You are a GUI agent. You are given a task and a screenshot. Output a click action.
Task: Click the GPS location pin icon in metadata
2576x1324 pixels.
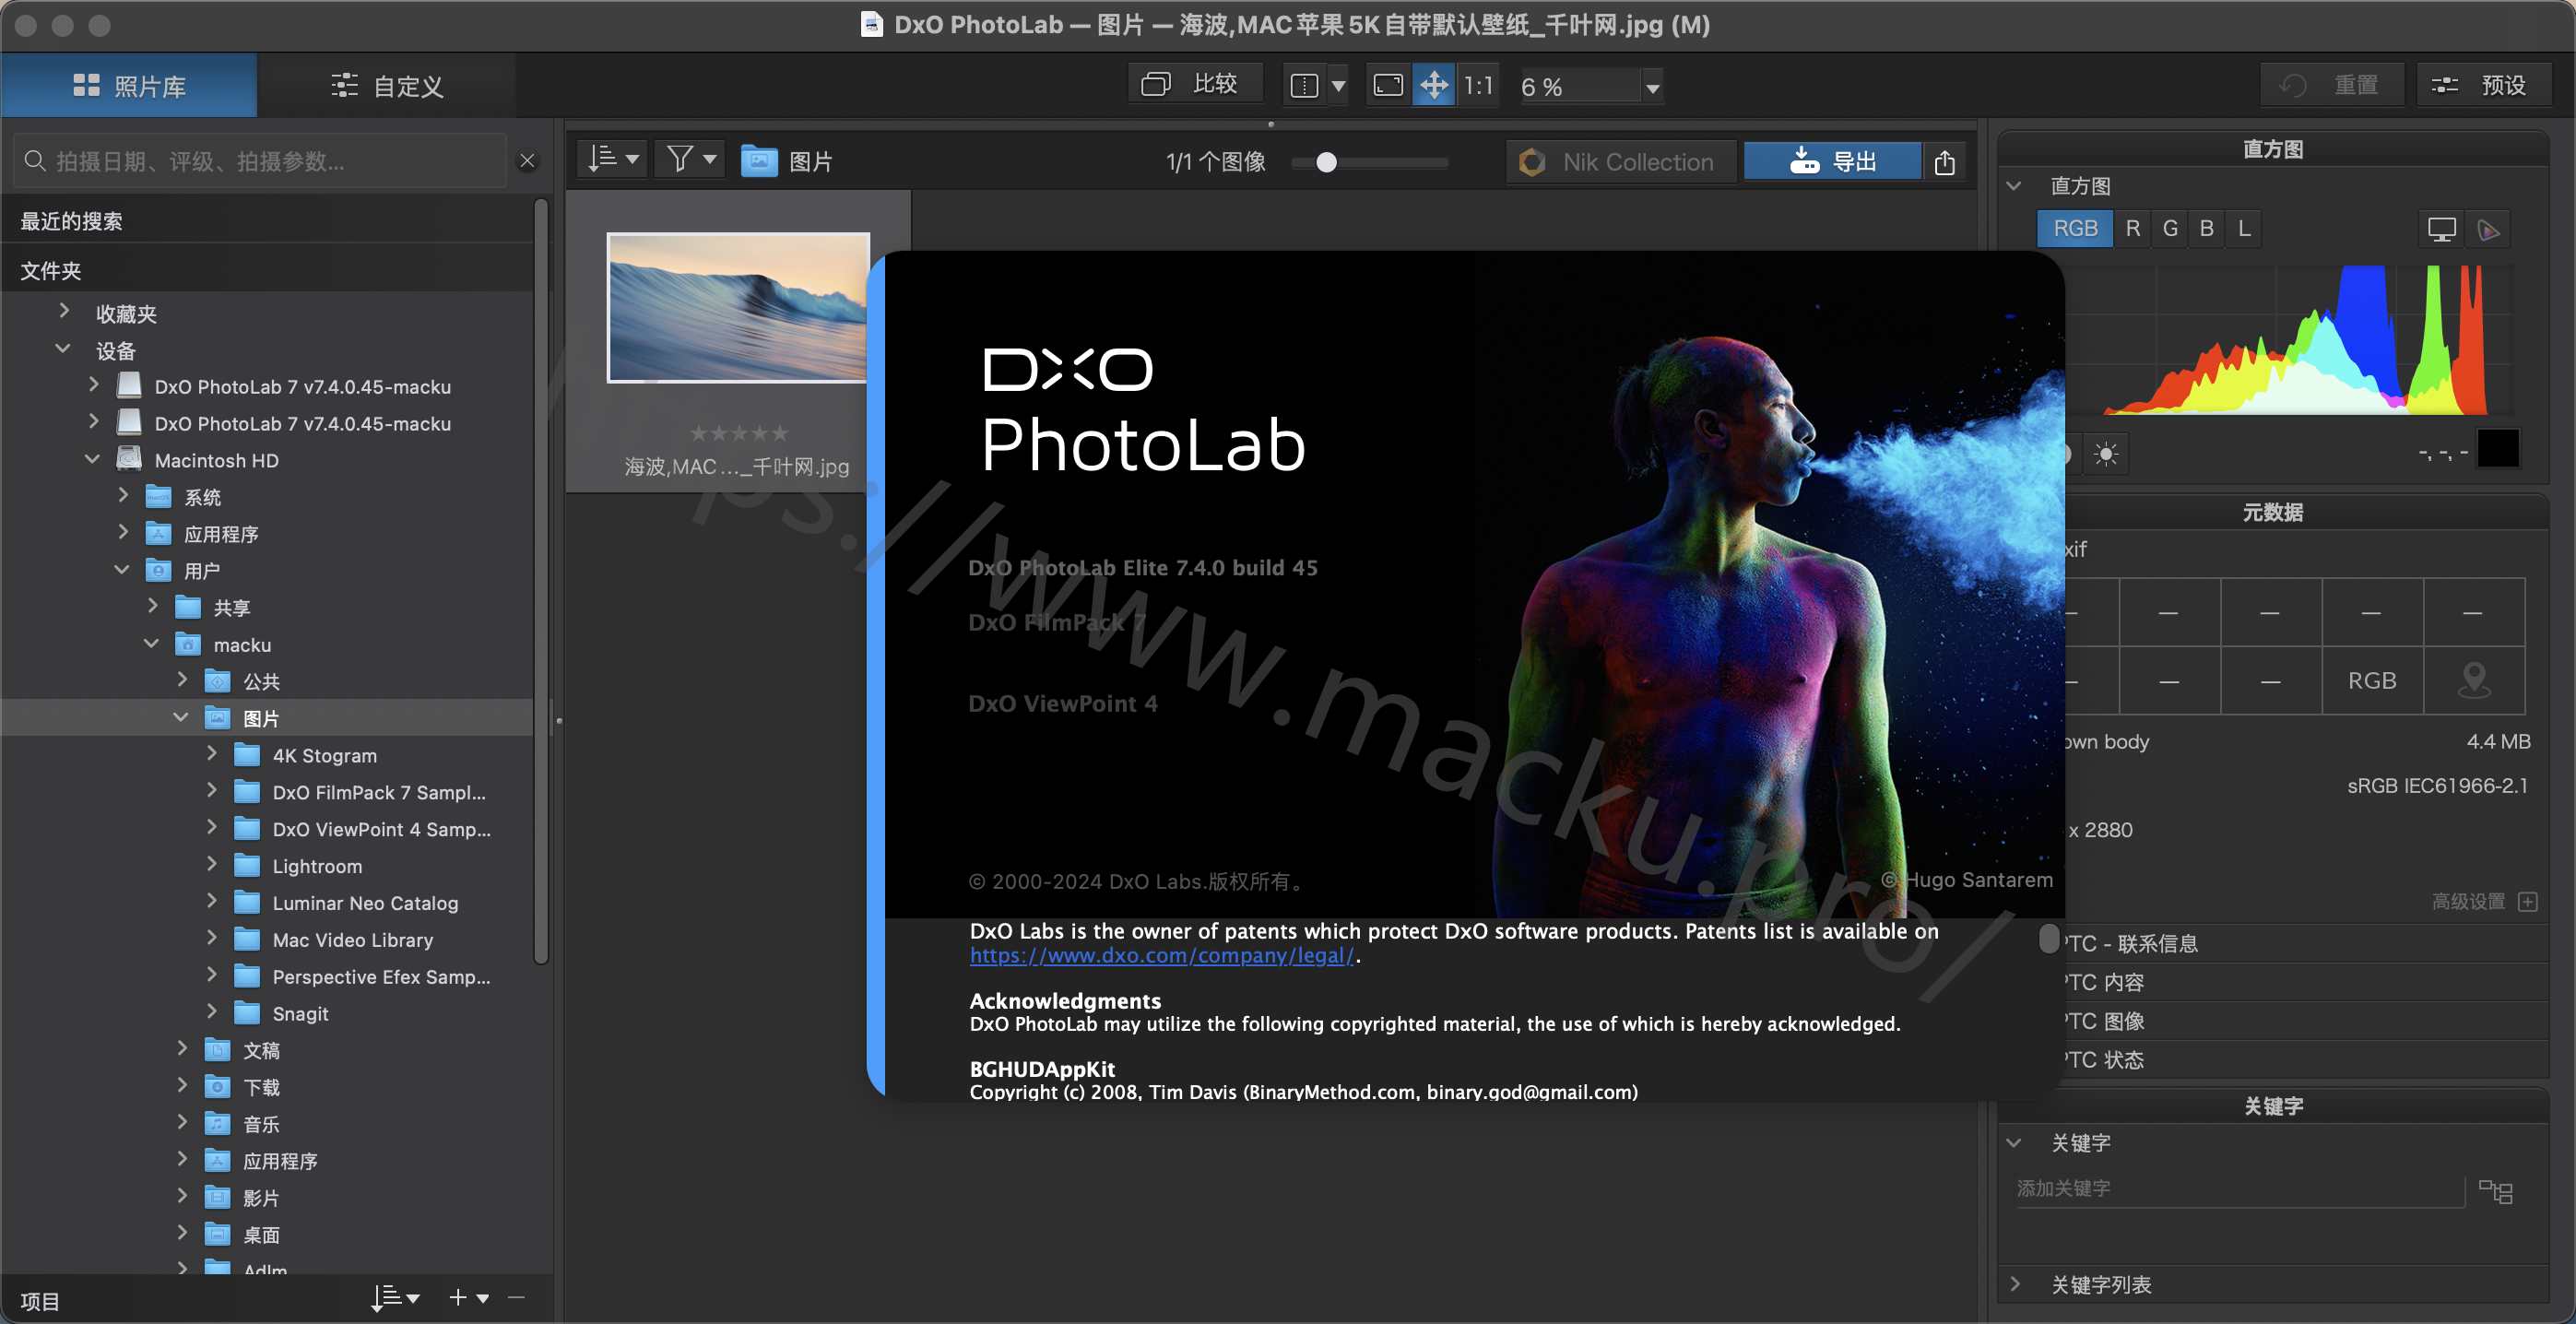(2474, 681)
